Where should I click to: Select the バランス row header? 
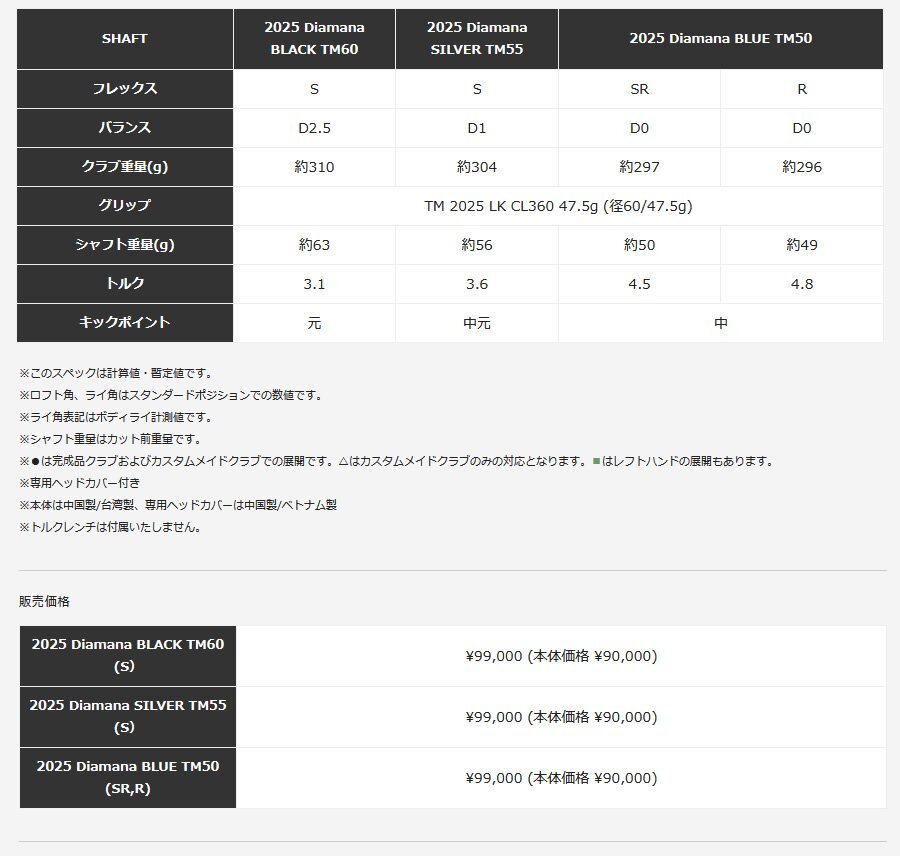124,128
